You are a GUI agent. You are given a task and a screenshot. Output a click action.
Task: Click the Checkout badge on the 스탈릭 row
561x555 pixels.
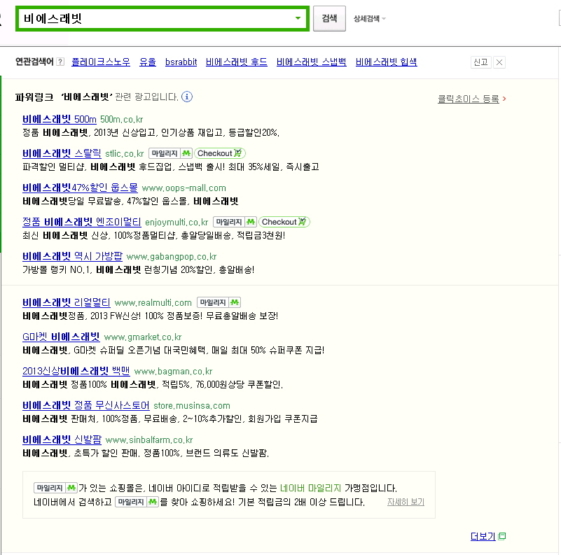pos(220,153)
